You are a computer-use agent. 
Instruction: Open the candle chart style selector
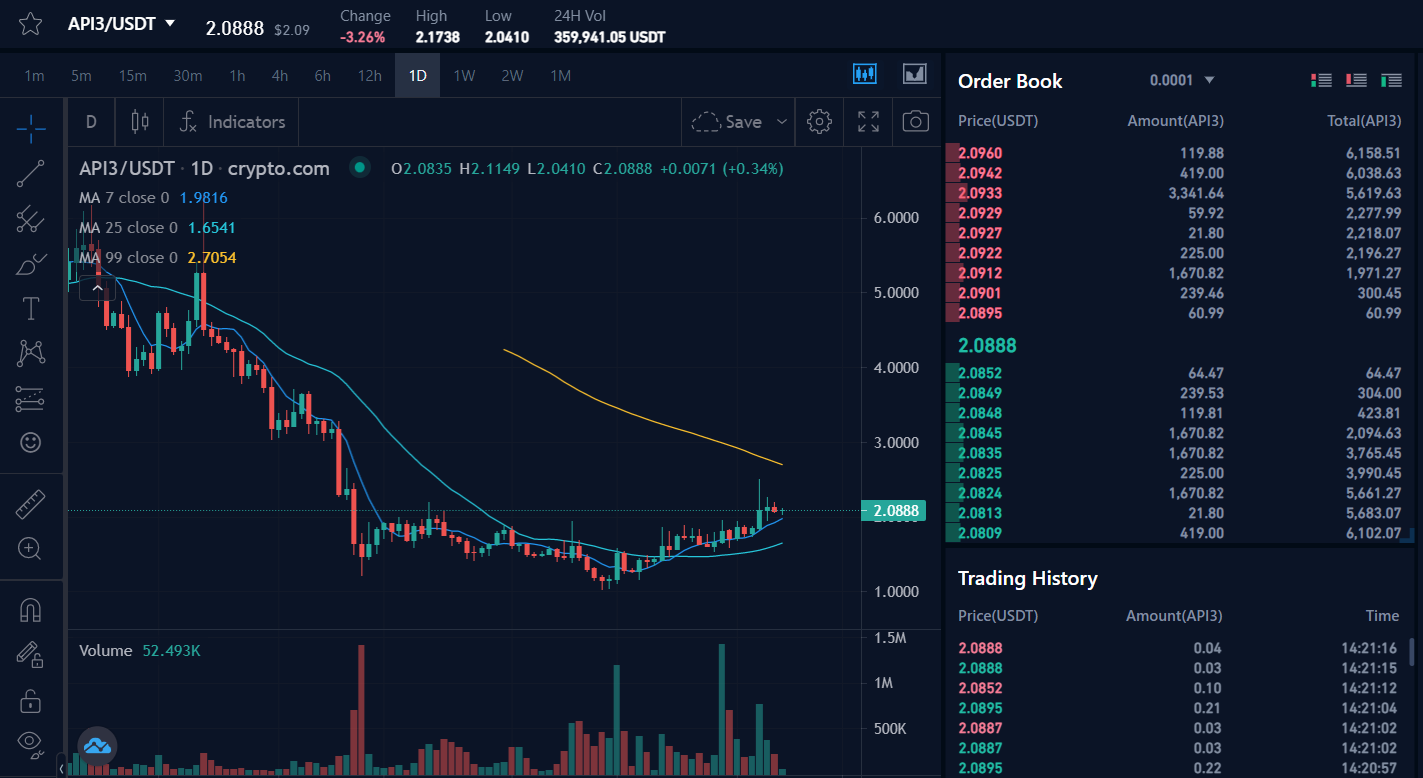[x=139, y=122]
